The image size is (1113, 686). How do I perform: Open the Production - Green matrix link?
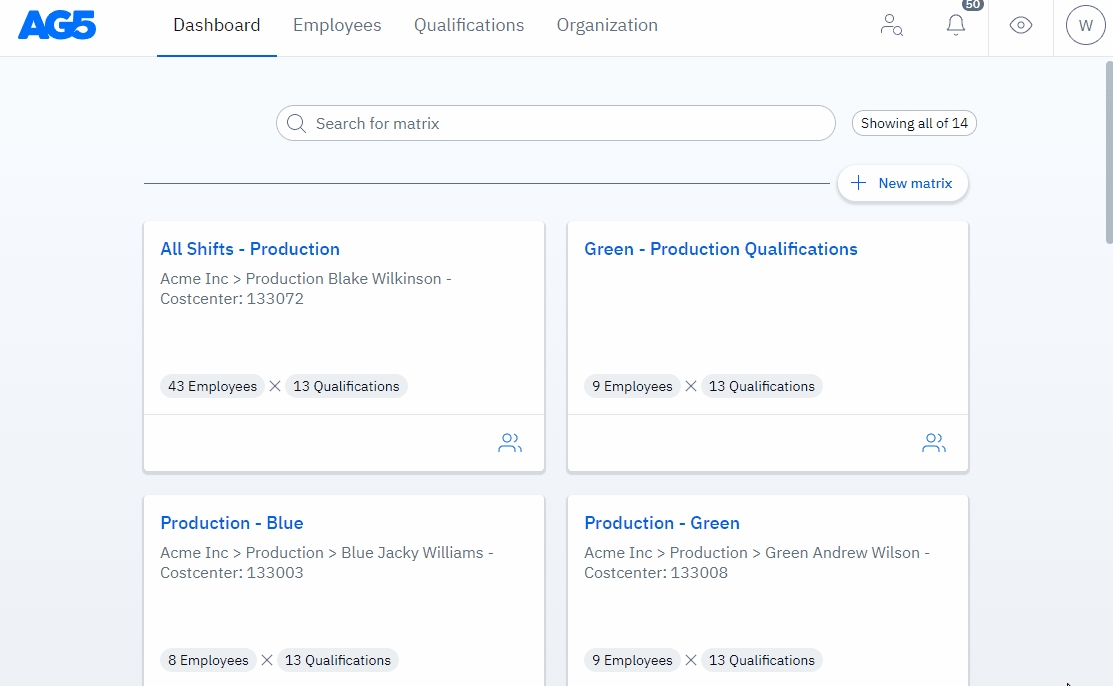tap(662, 523)
